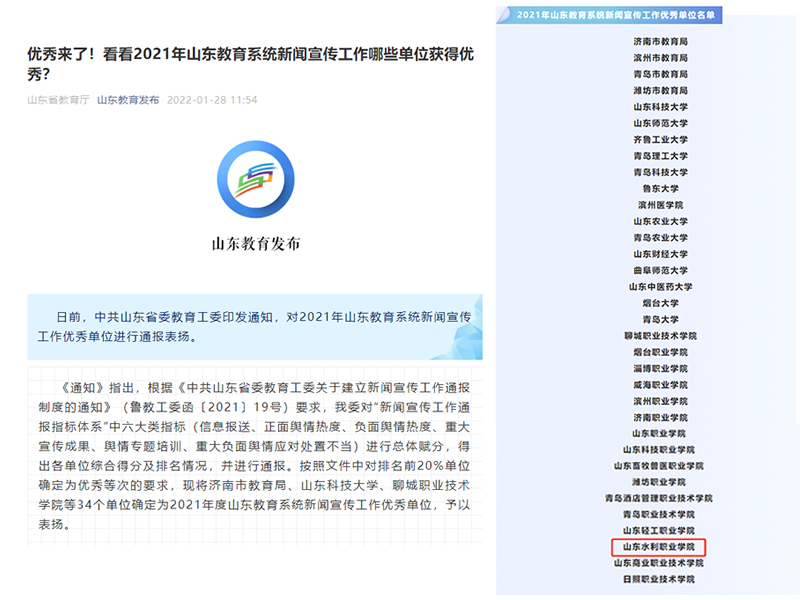The height and width of the screenshot is (600, 800).
Task: Click the 山东教育发布 circular logo icon
Action: click(255, 179)
